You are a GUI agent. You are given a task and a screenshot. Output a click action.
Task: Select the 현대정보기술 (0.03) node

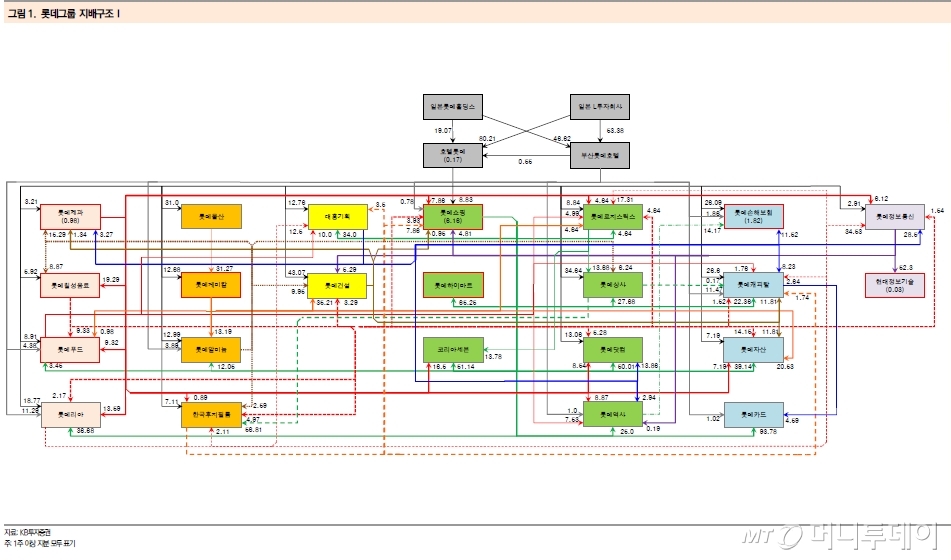pos(894,285)
